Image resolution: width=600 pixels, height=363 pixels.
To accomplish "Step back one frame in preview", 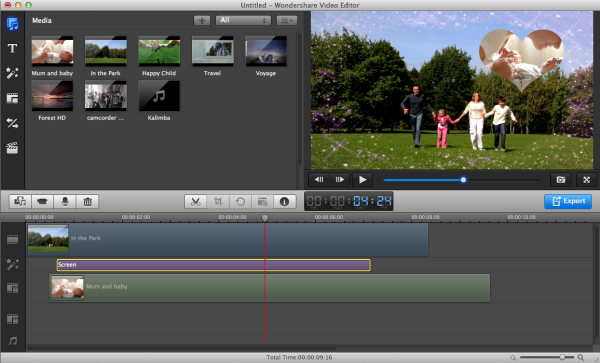I will coord(319,180).
